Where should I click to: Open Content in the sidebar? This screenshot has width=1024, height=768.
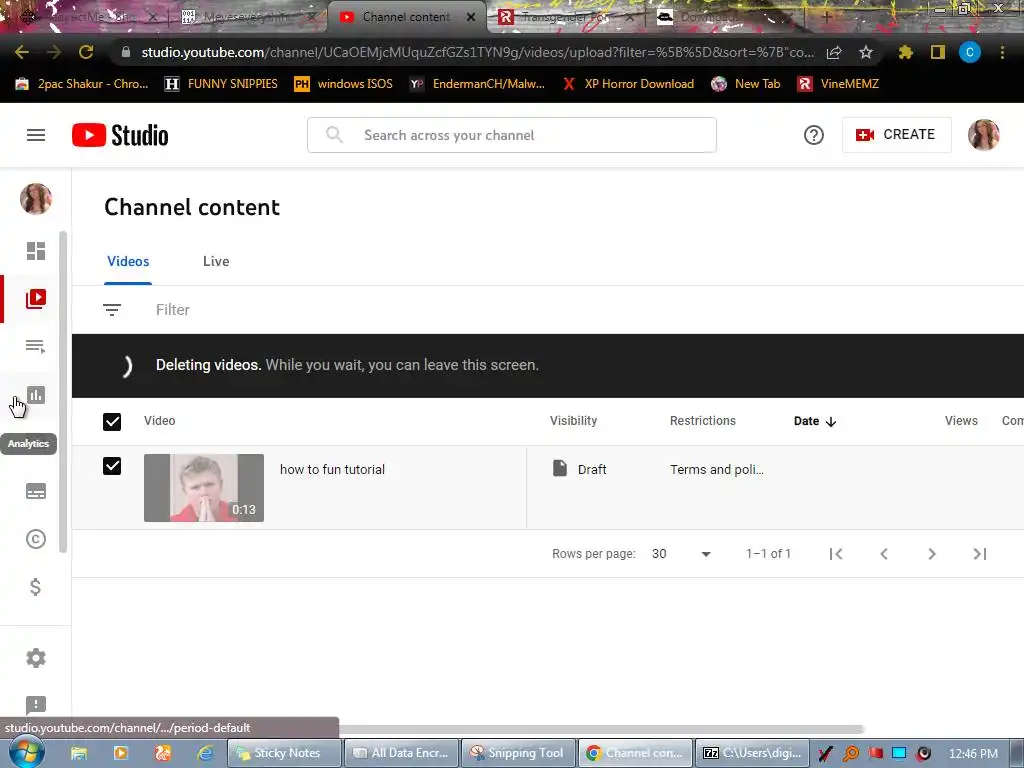(x=36, y=299)
